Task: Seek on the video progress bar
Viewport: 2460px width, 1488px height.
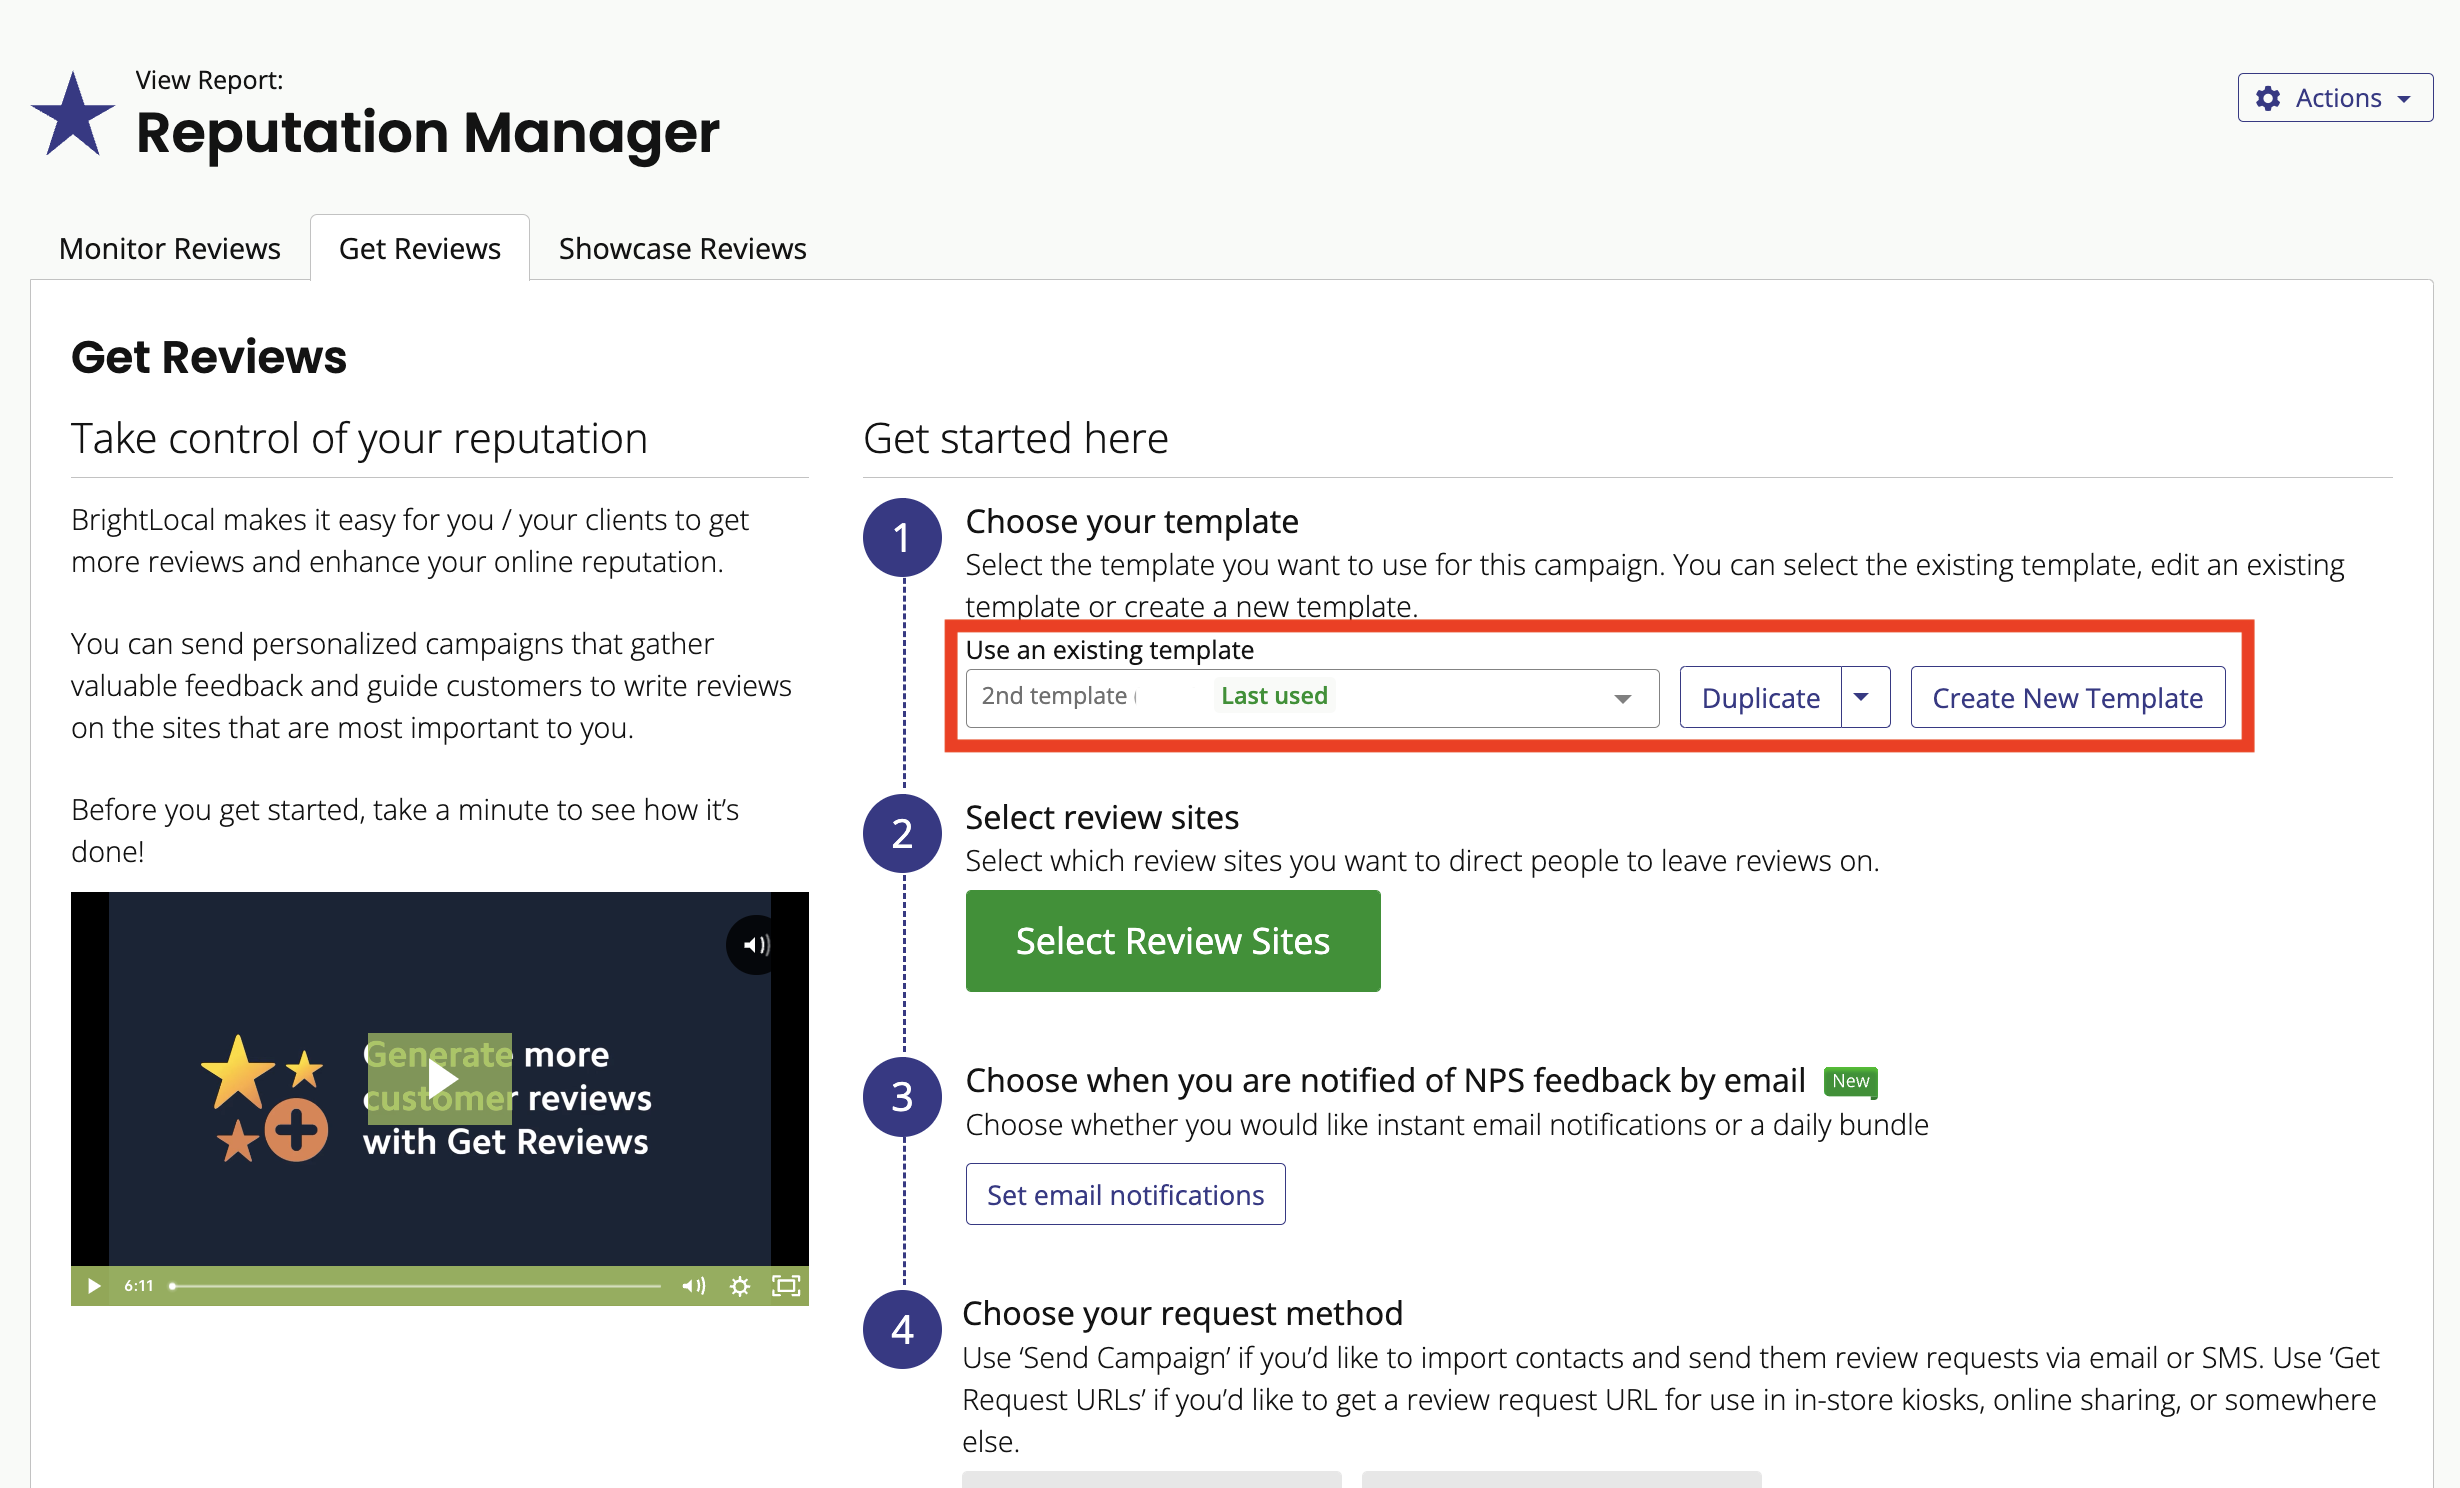Action: point(415,1286)
